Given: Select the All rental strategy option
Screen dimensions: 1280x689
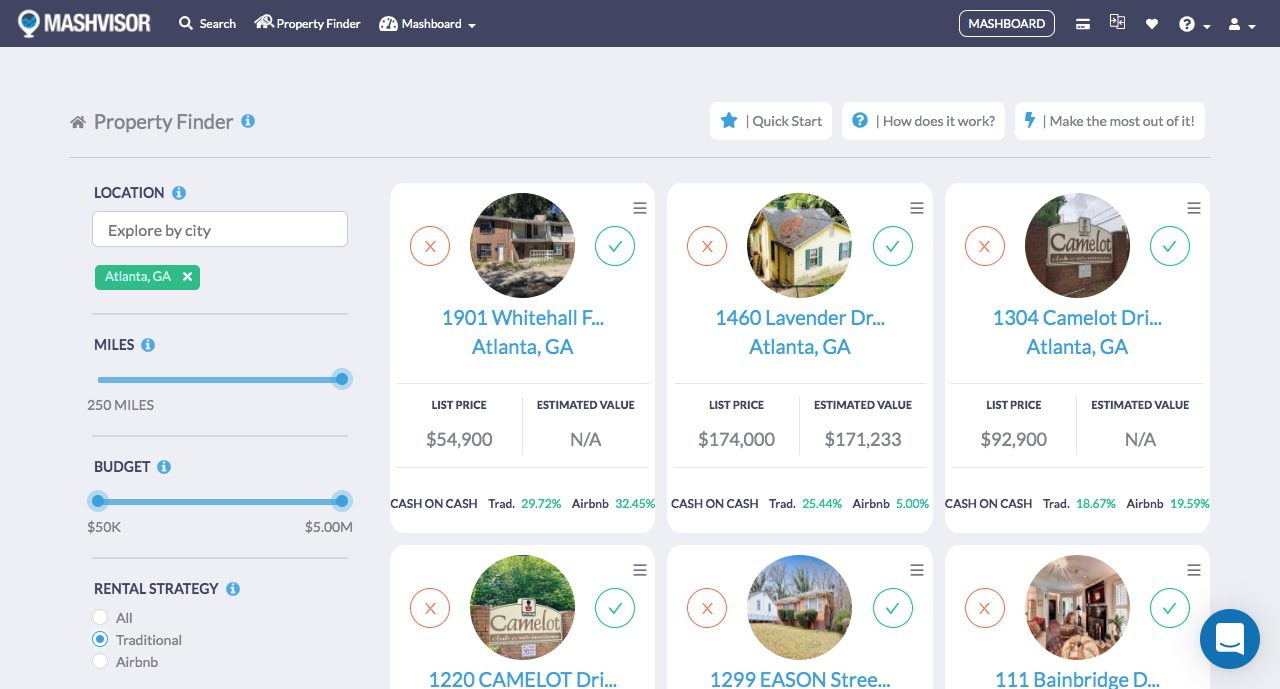Looking at the screenshot, I should pyautogui.click(x=100, y=617).
